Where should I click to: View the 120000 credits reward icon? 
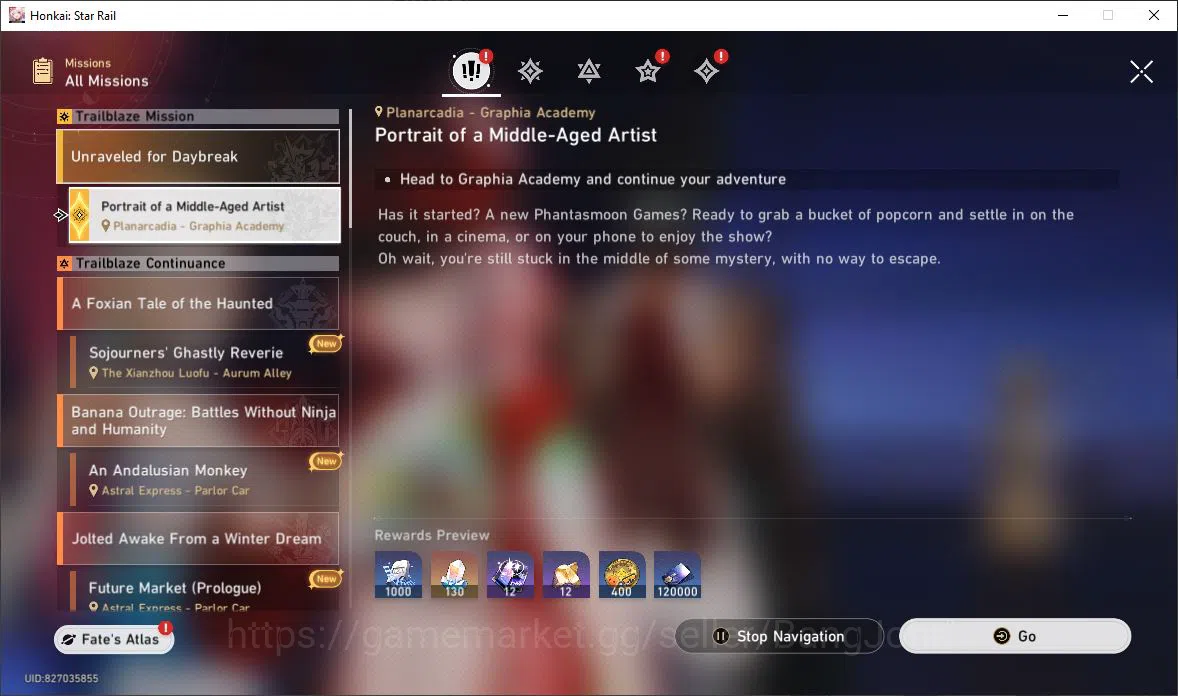tap(678, 575)
